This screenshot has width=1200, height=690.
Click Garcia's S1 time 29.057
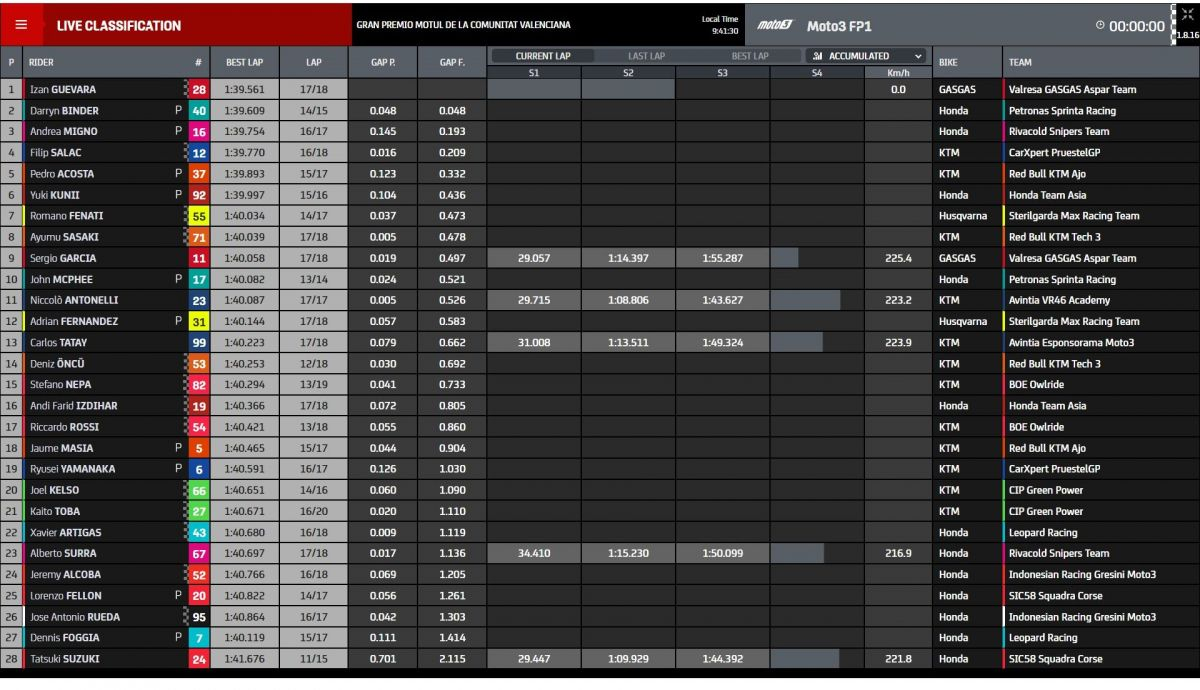coord(534,258)
